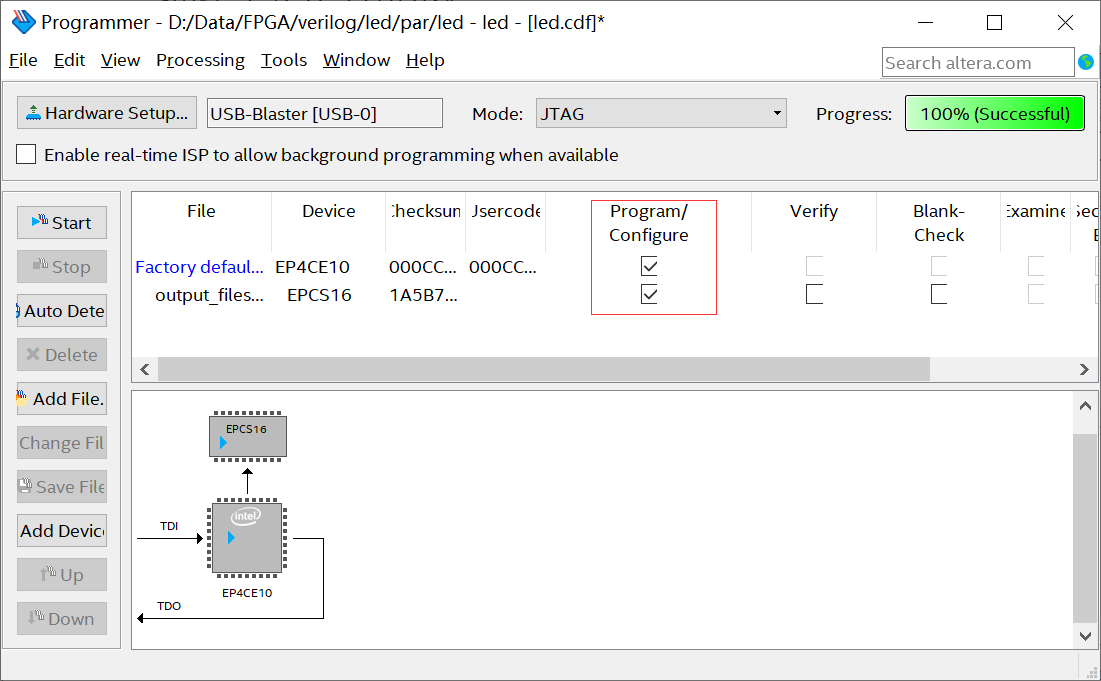
Task: Click the Examine column header
Action: click(1036, 211)
